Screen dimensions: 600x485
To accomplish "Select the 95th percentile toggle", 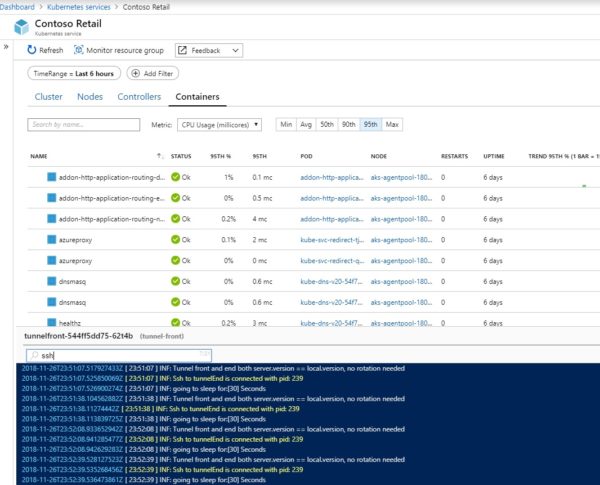I will point(370,124).
